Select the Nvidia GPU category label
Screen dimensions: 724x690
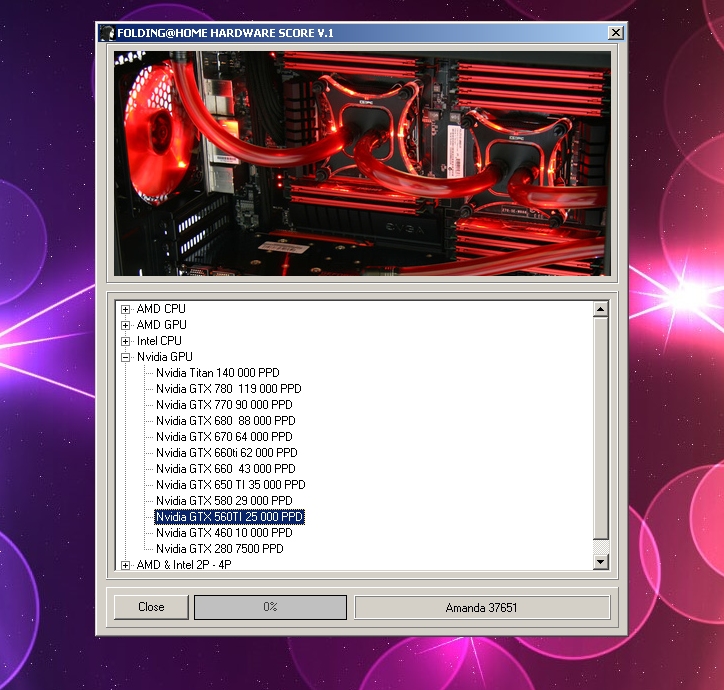pos(165,357)
